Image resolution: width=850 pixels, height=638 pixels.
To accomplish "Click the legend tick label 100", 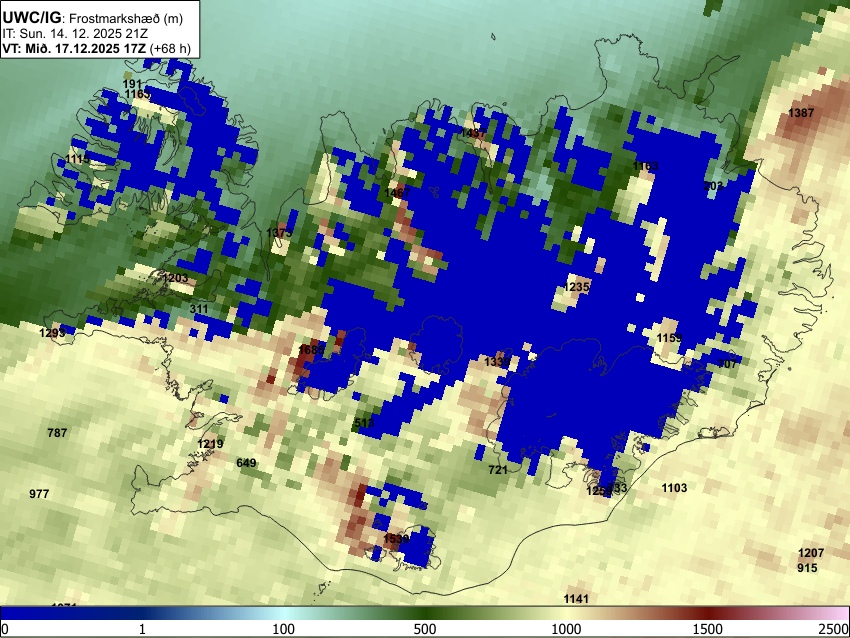I will [284, 629].
